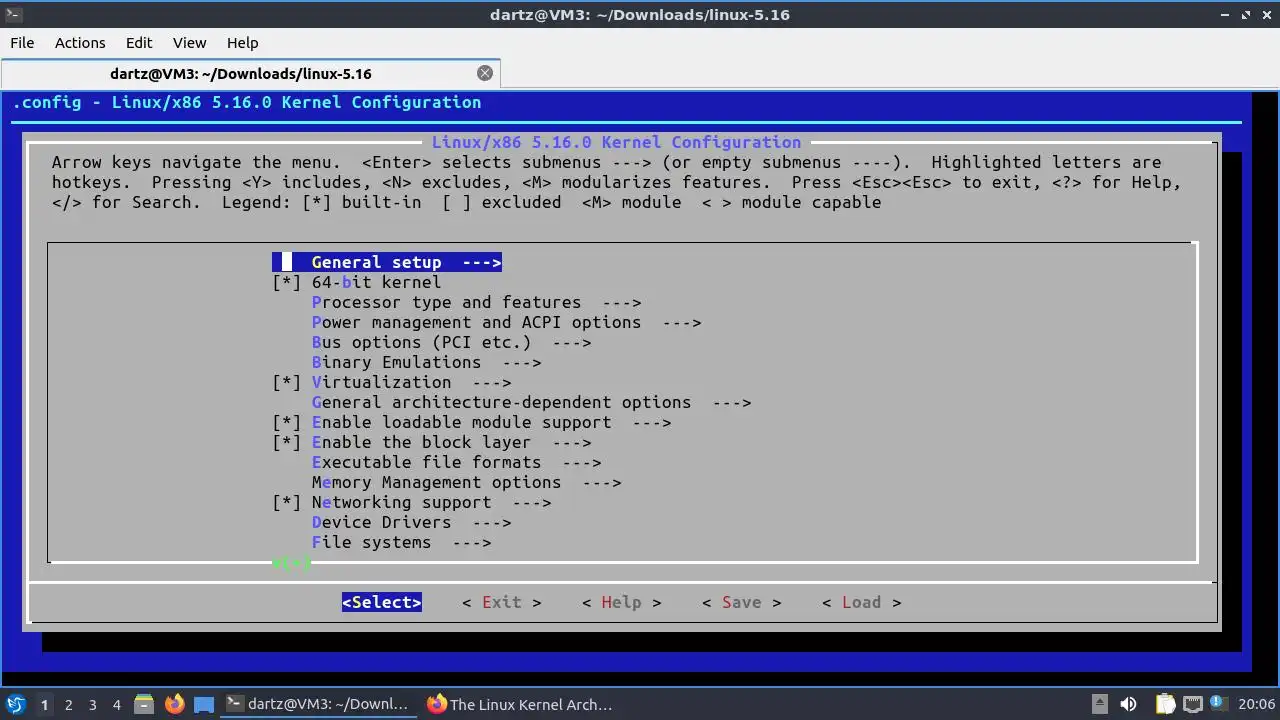Click the <Select> button
The width and height of the screenshot is (1280, 720).
tap(382, 602)
